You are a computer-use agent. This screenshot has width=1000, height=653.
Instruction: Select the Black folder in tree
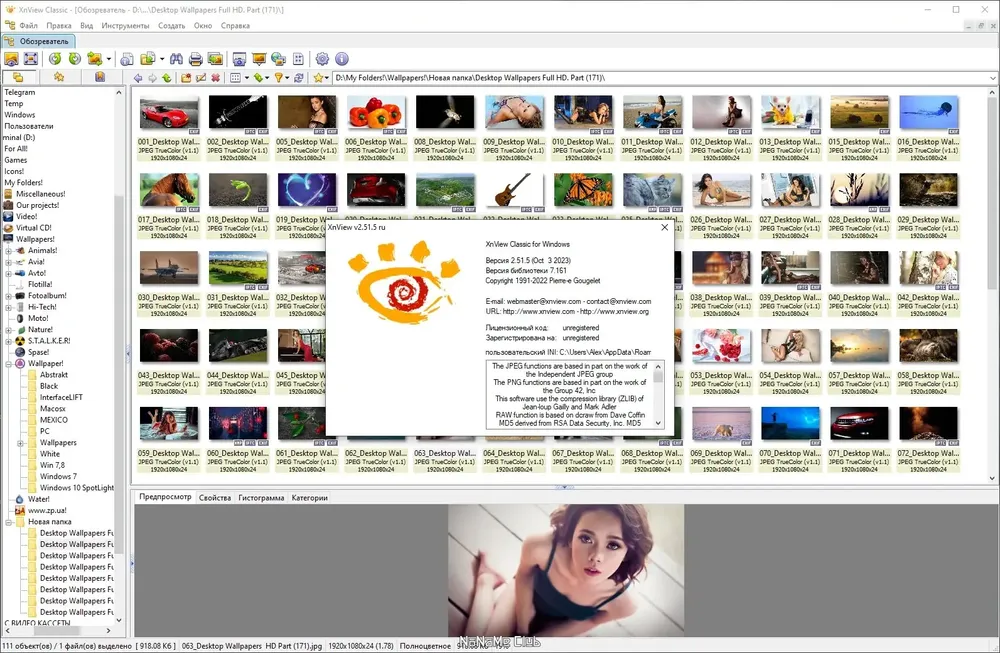tap(48, 386)
